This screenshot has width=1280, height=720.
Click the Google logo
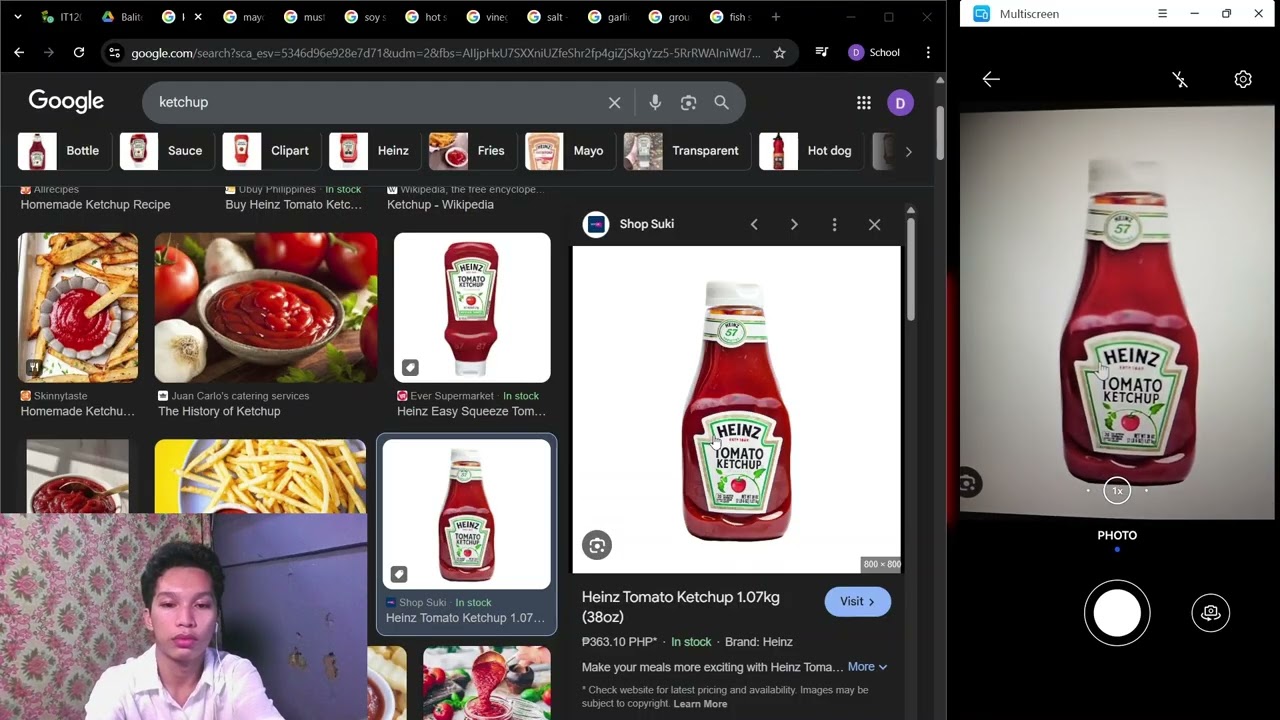tap(66, 101)
